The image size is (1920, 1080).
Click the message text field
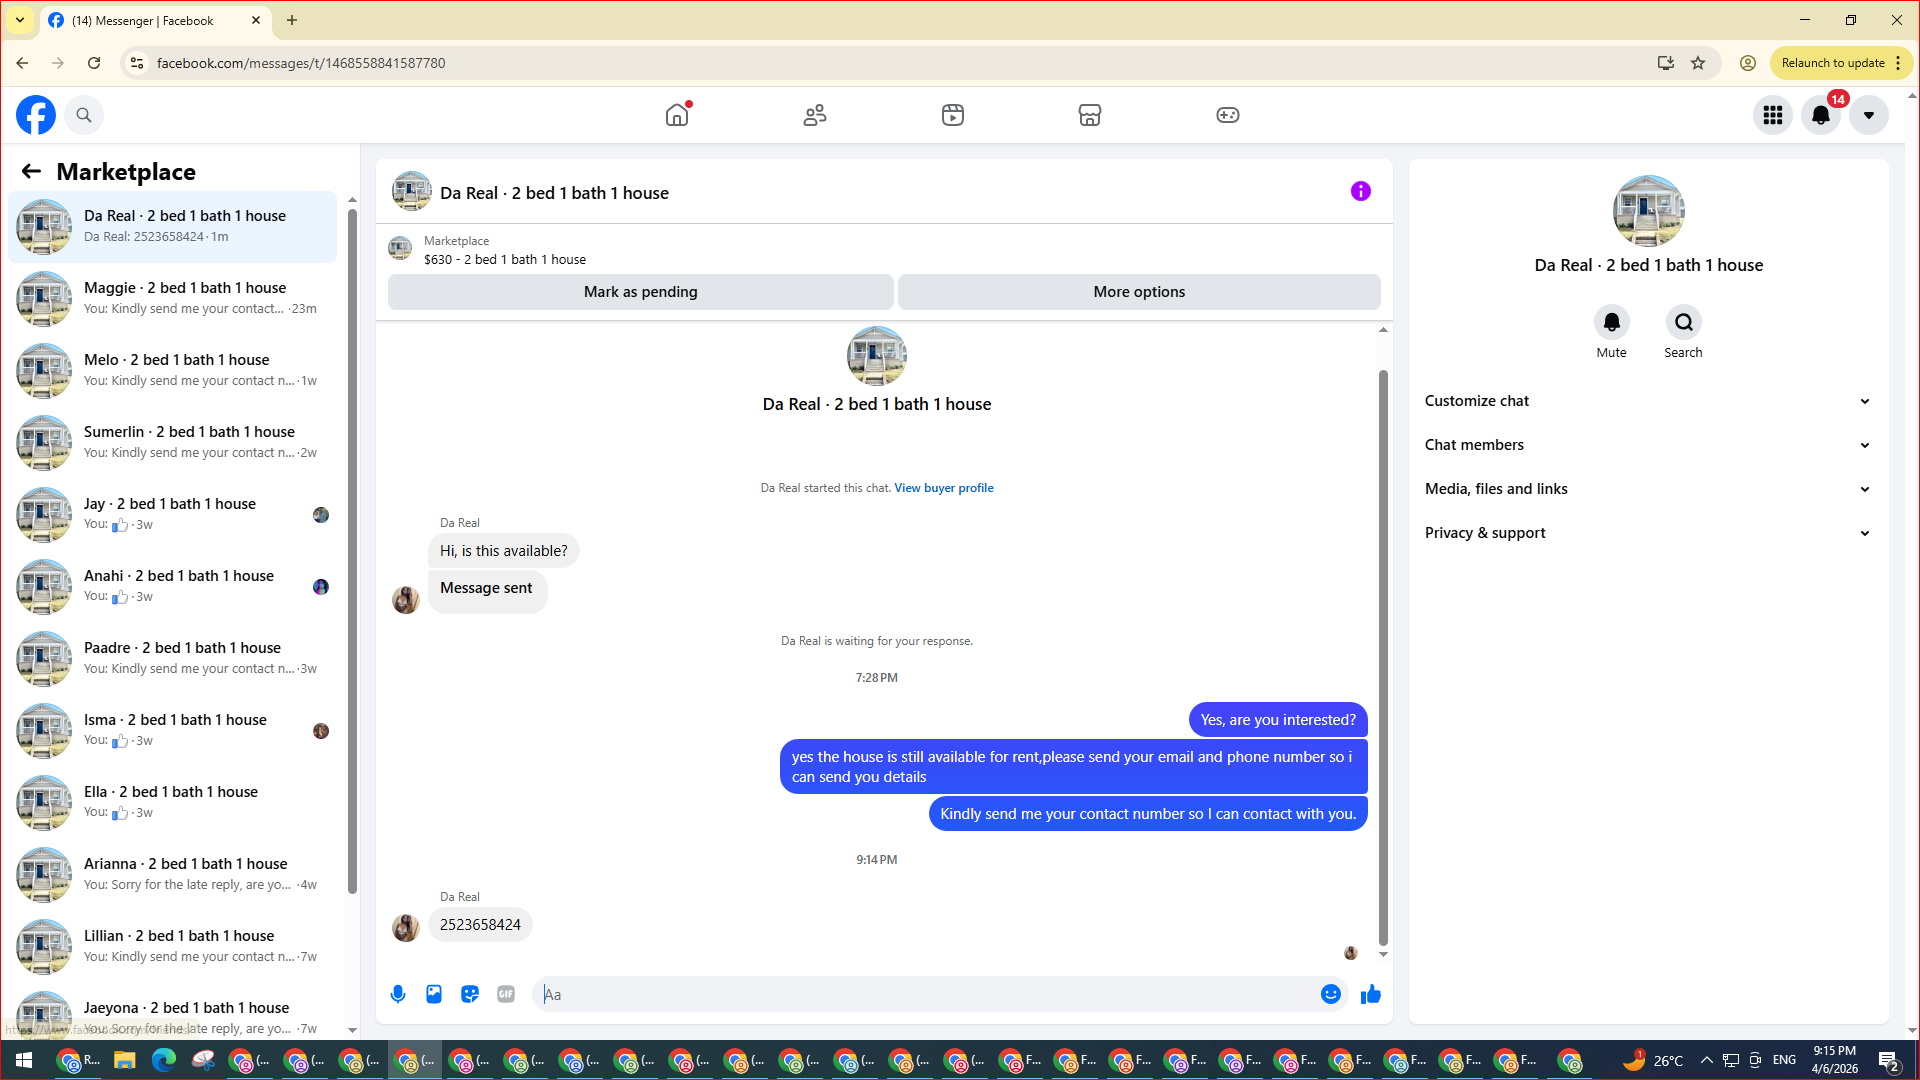click(x=926, y=994)
